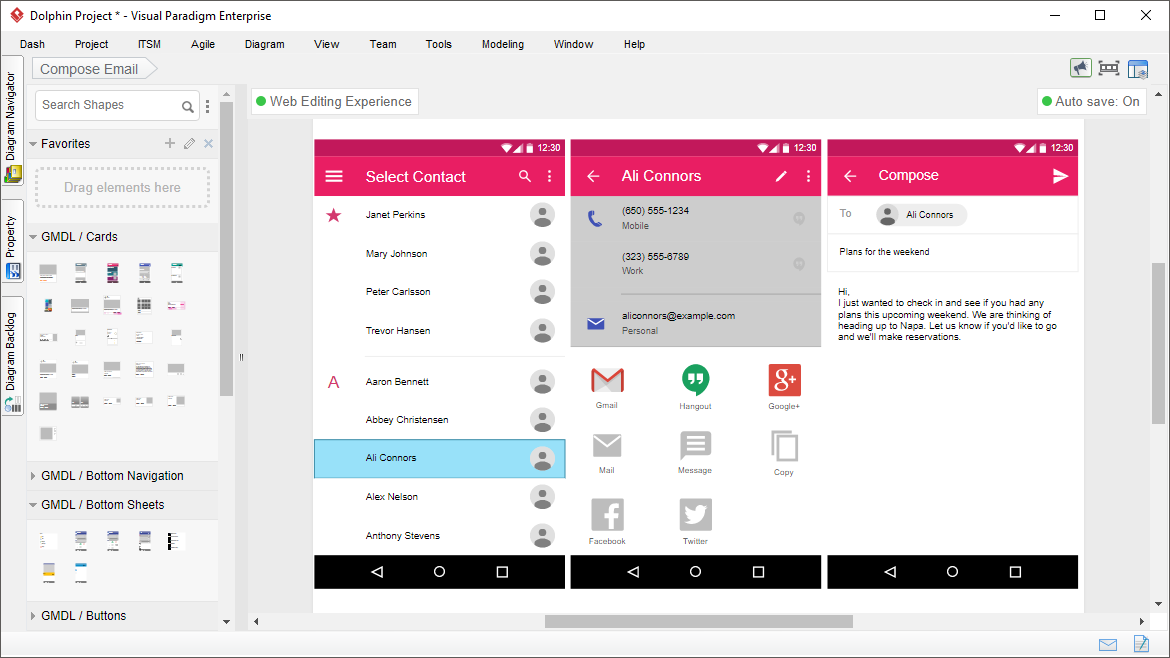The image size is (1170, 658).
Task: Click the phone icon beside (650) 555-1234
Action: pos(595,218)
